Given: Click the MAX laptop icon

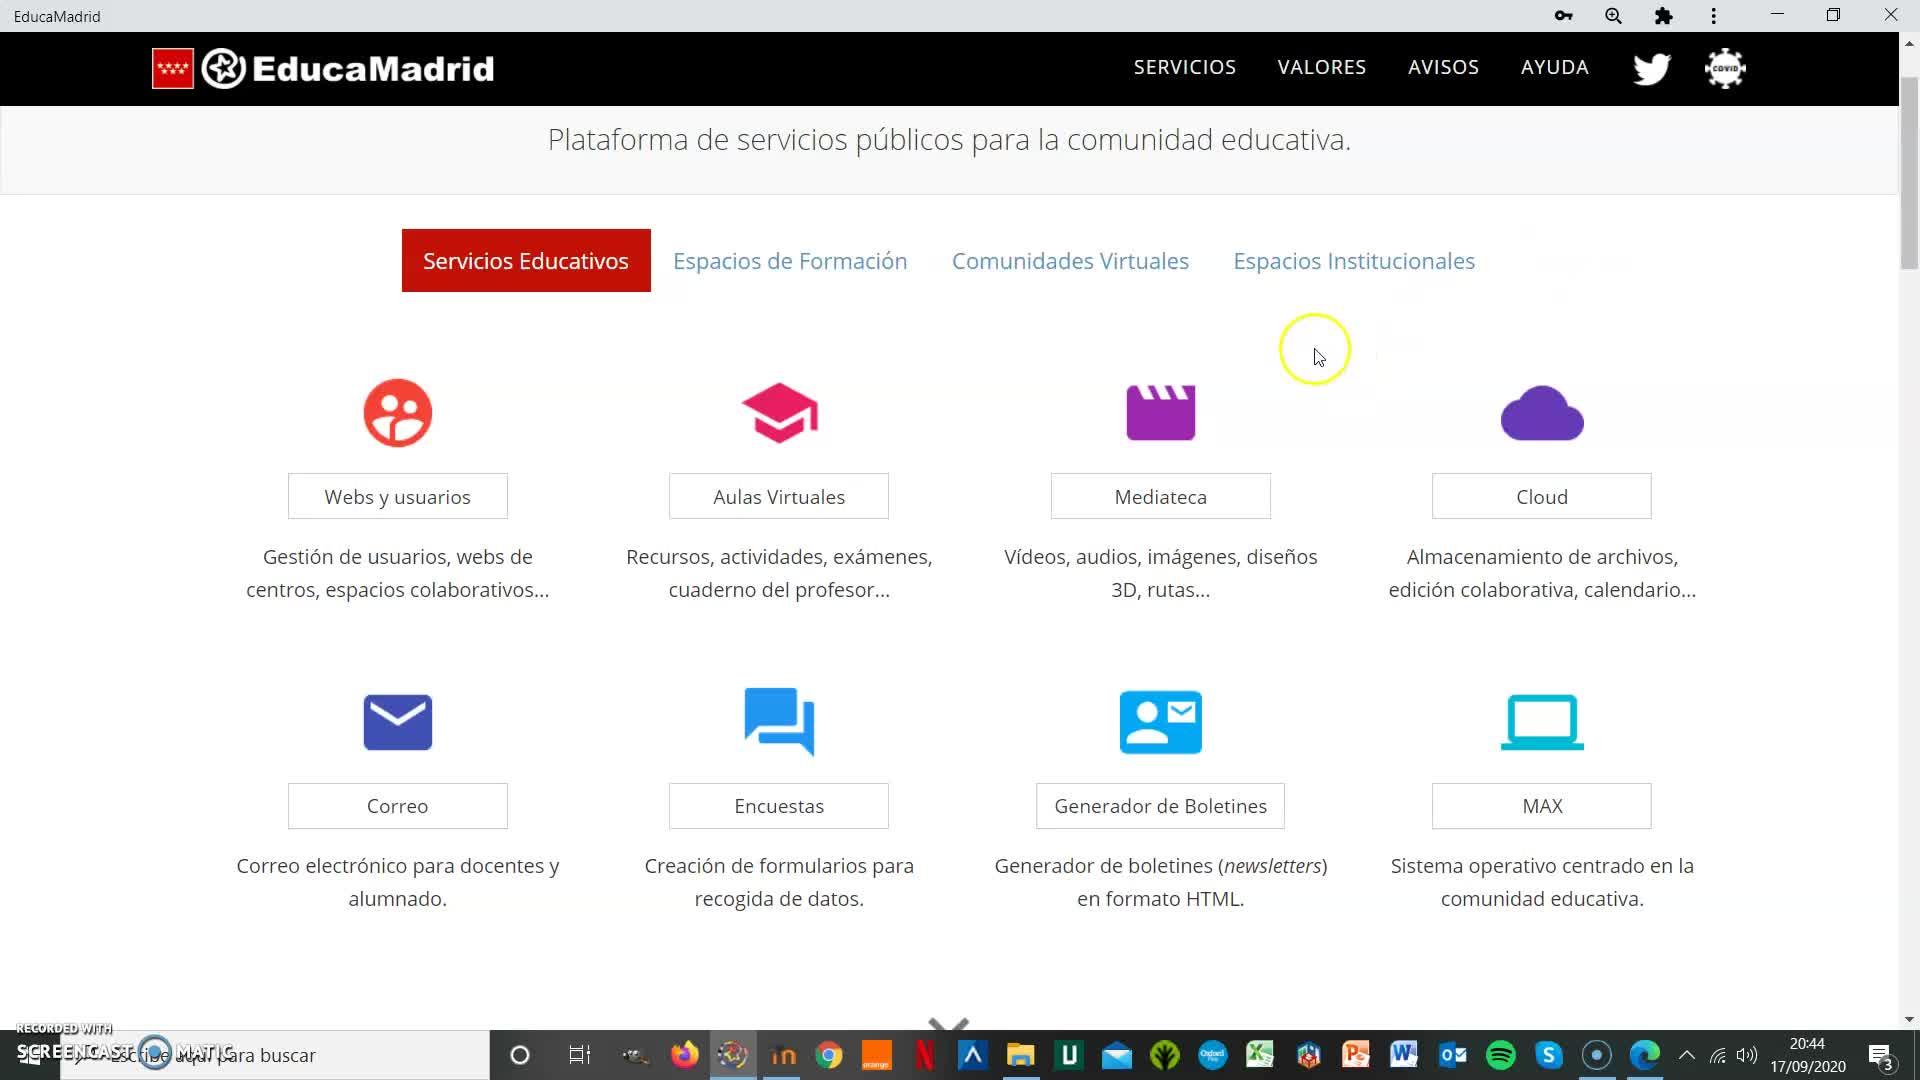Looking at the screenshot, I should [x=1541, y=722].
